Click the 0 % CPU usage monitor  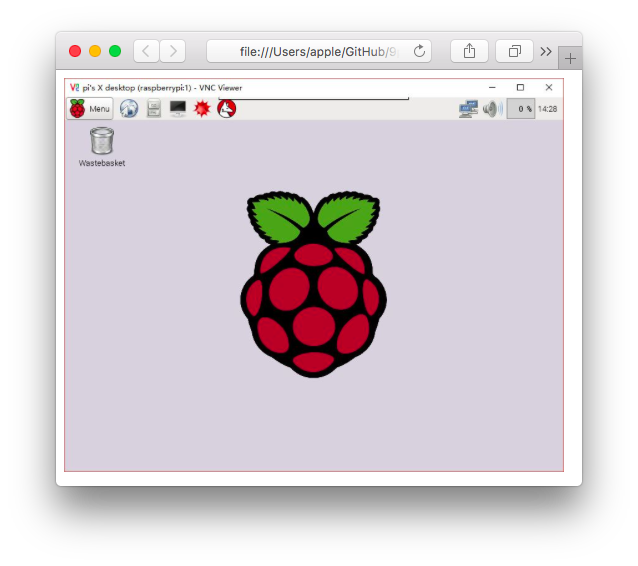pyautogui.click(x=521, y=109)
